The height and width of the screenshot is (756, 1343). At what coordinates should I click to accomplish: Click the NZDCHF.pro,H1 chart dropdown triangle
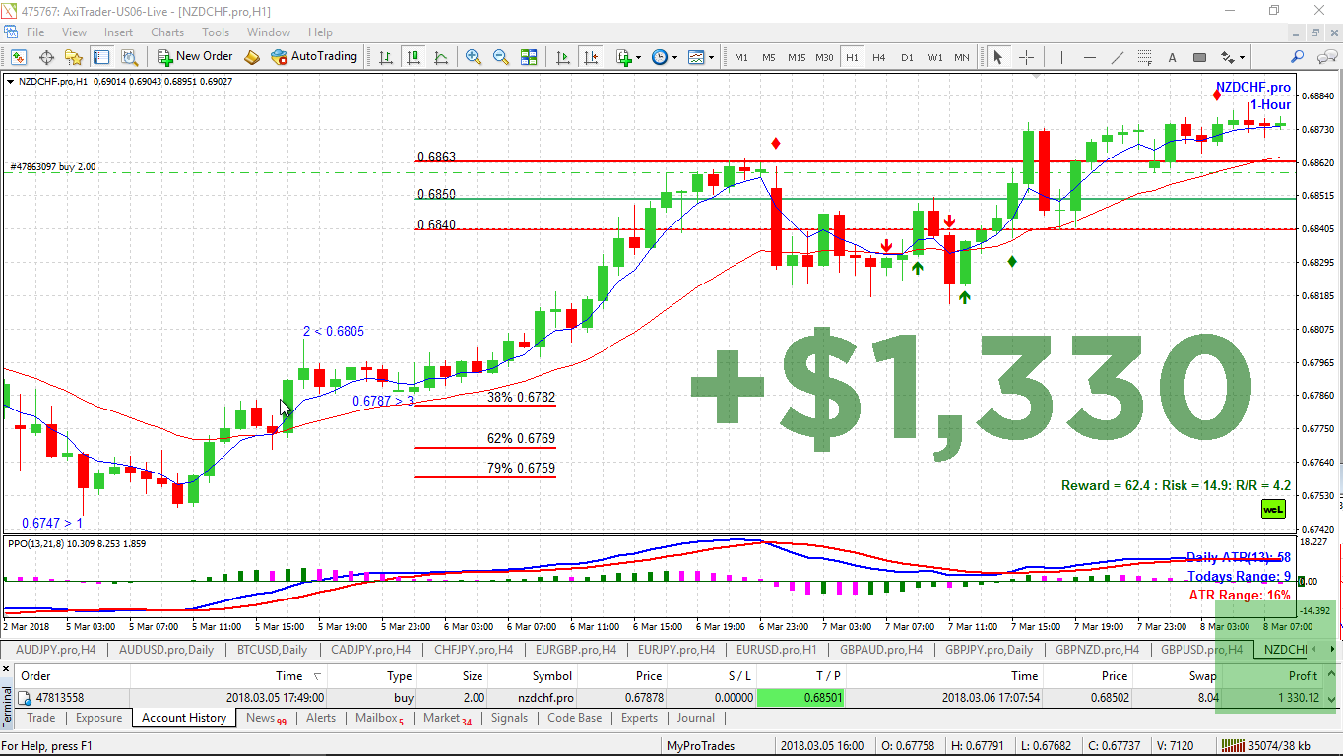10,82
